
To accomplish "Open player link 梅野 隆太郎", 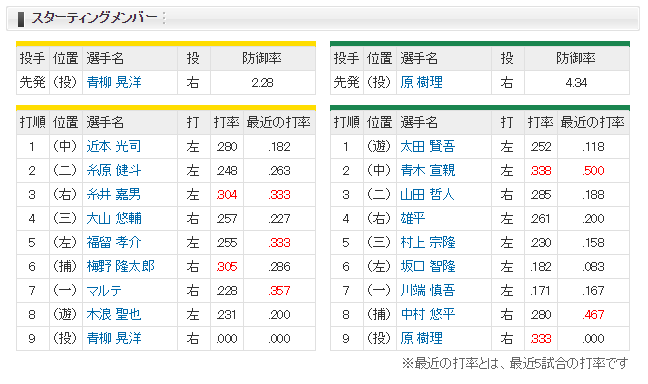I will point(120,266).
